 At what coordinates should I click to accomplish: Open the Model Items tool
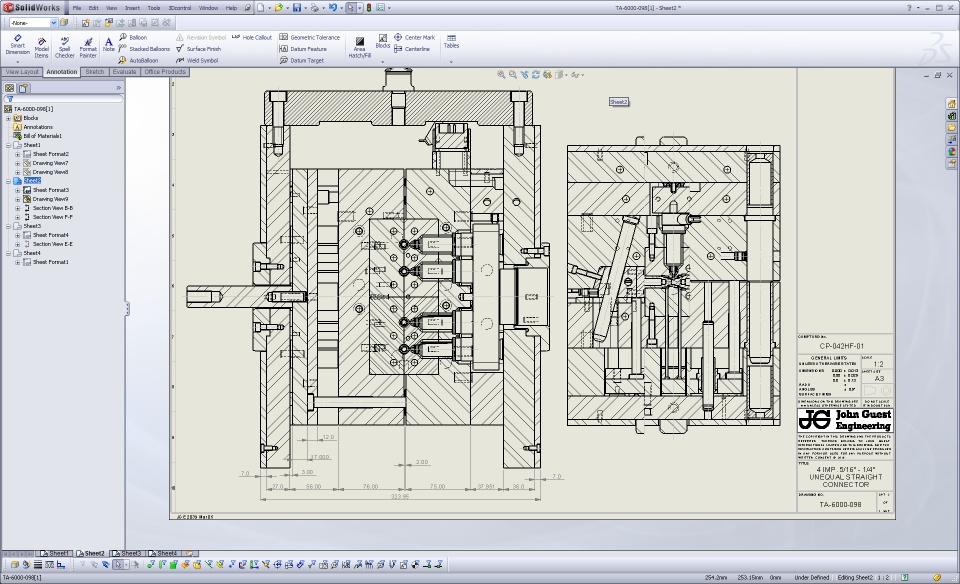tap(41, 48)
